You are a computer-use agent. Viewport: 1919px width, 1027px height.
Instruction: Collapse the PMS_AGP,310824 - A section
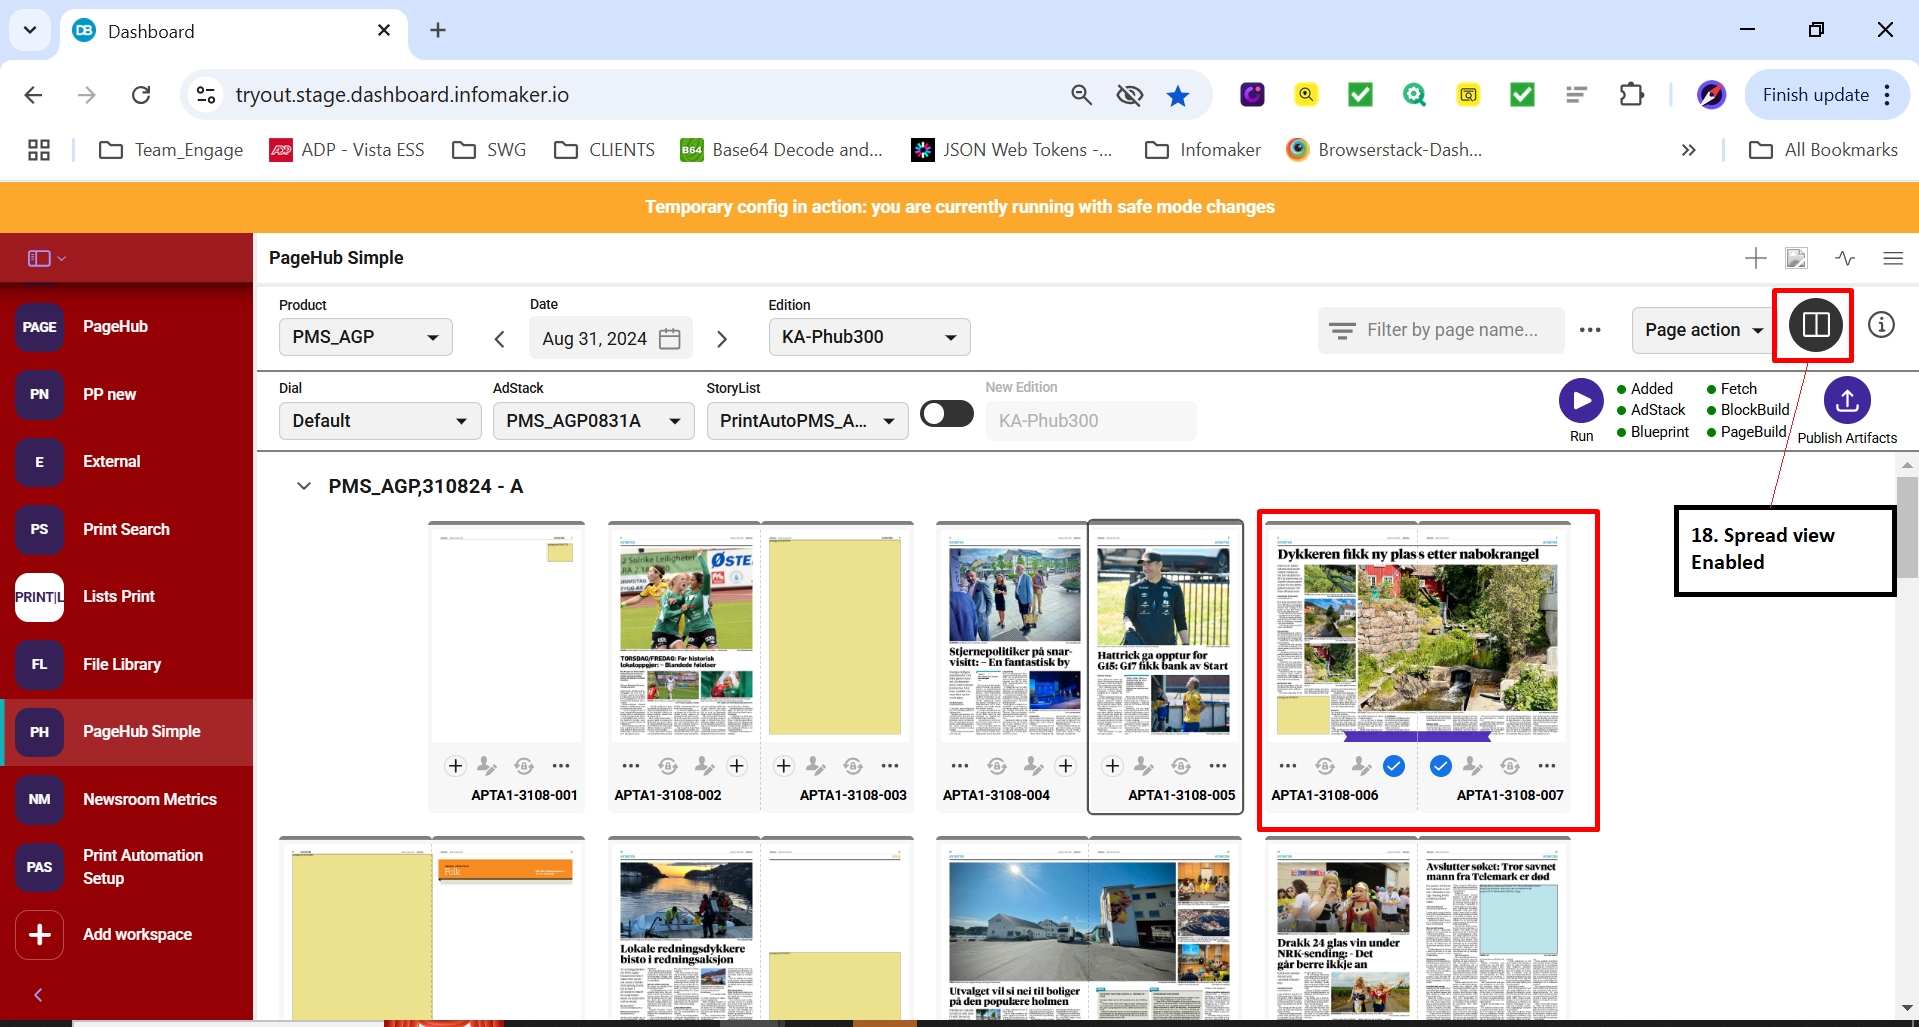[x=303, y=486]
